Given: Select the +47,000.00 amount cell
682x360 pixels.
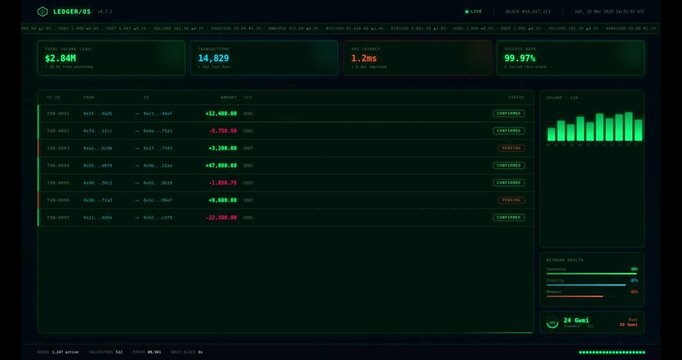Looking at the screenshot, I should [x=221, y=166].
